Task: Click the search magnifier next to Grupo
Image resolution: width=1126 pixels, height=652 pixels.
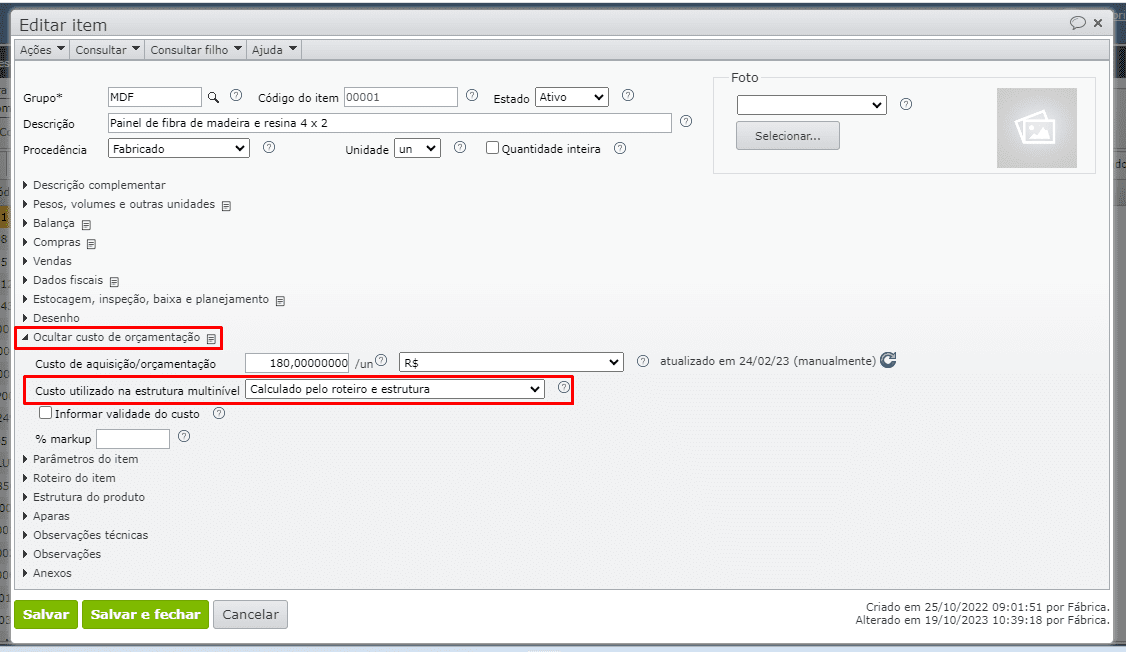Action: pos(213,97)
